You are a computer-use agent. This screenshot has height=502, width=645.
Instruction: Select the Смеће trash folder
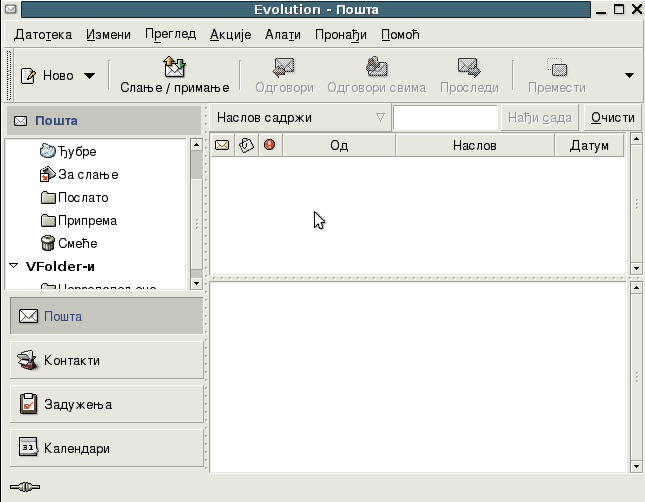click(77, 244)
